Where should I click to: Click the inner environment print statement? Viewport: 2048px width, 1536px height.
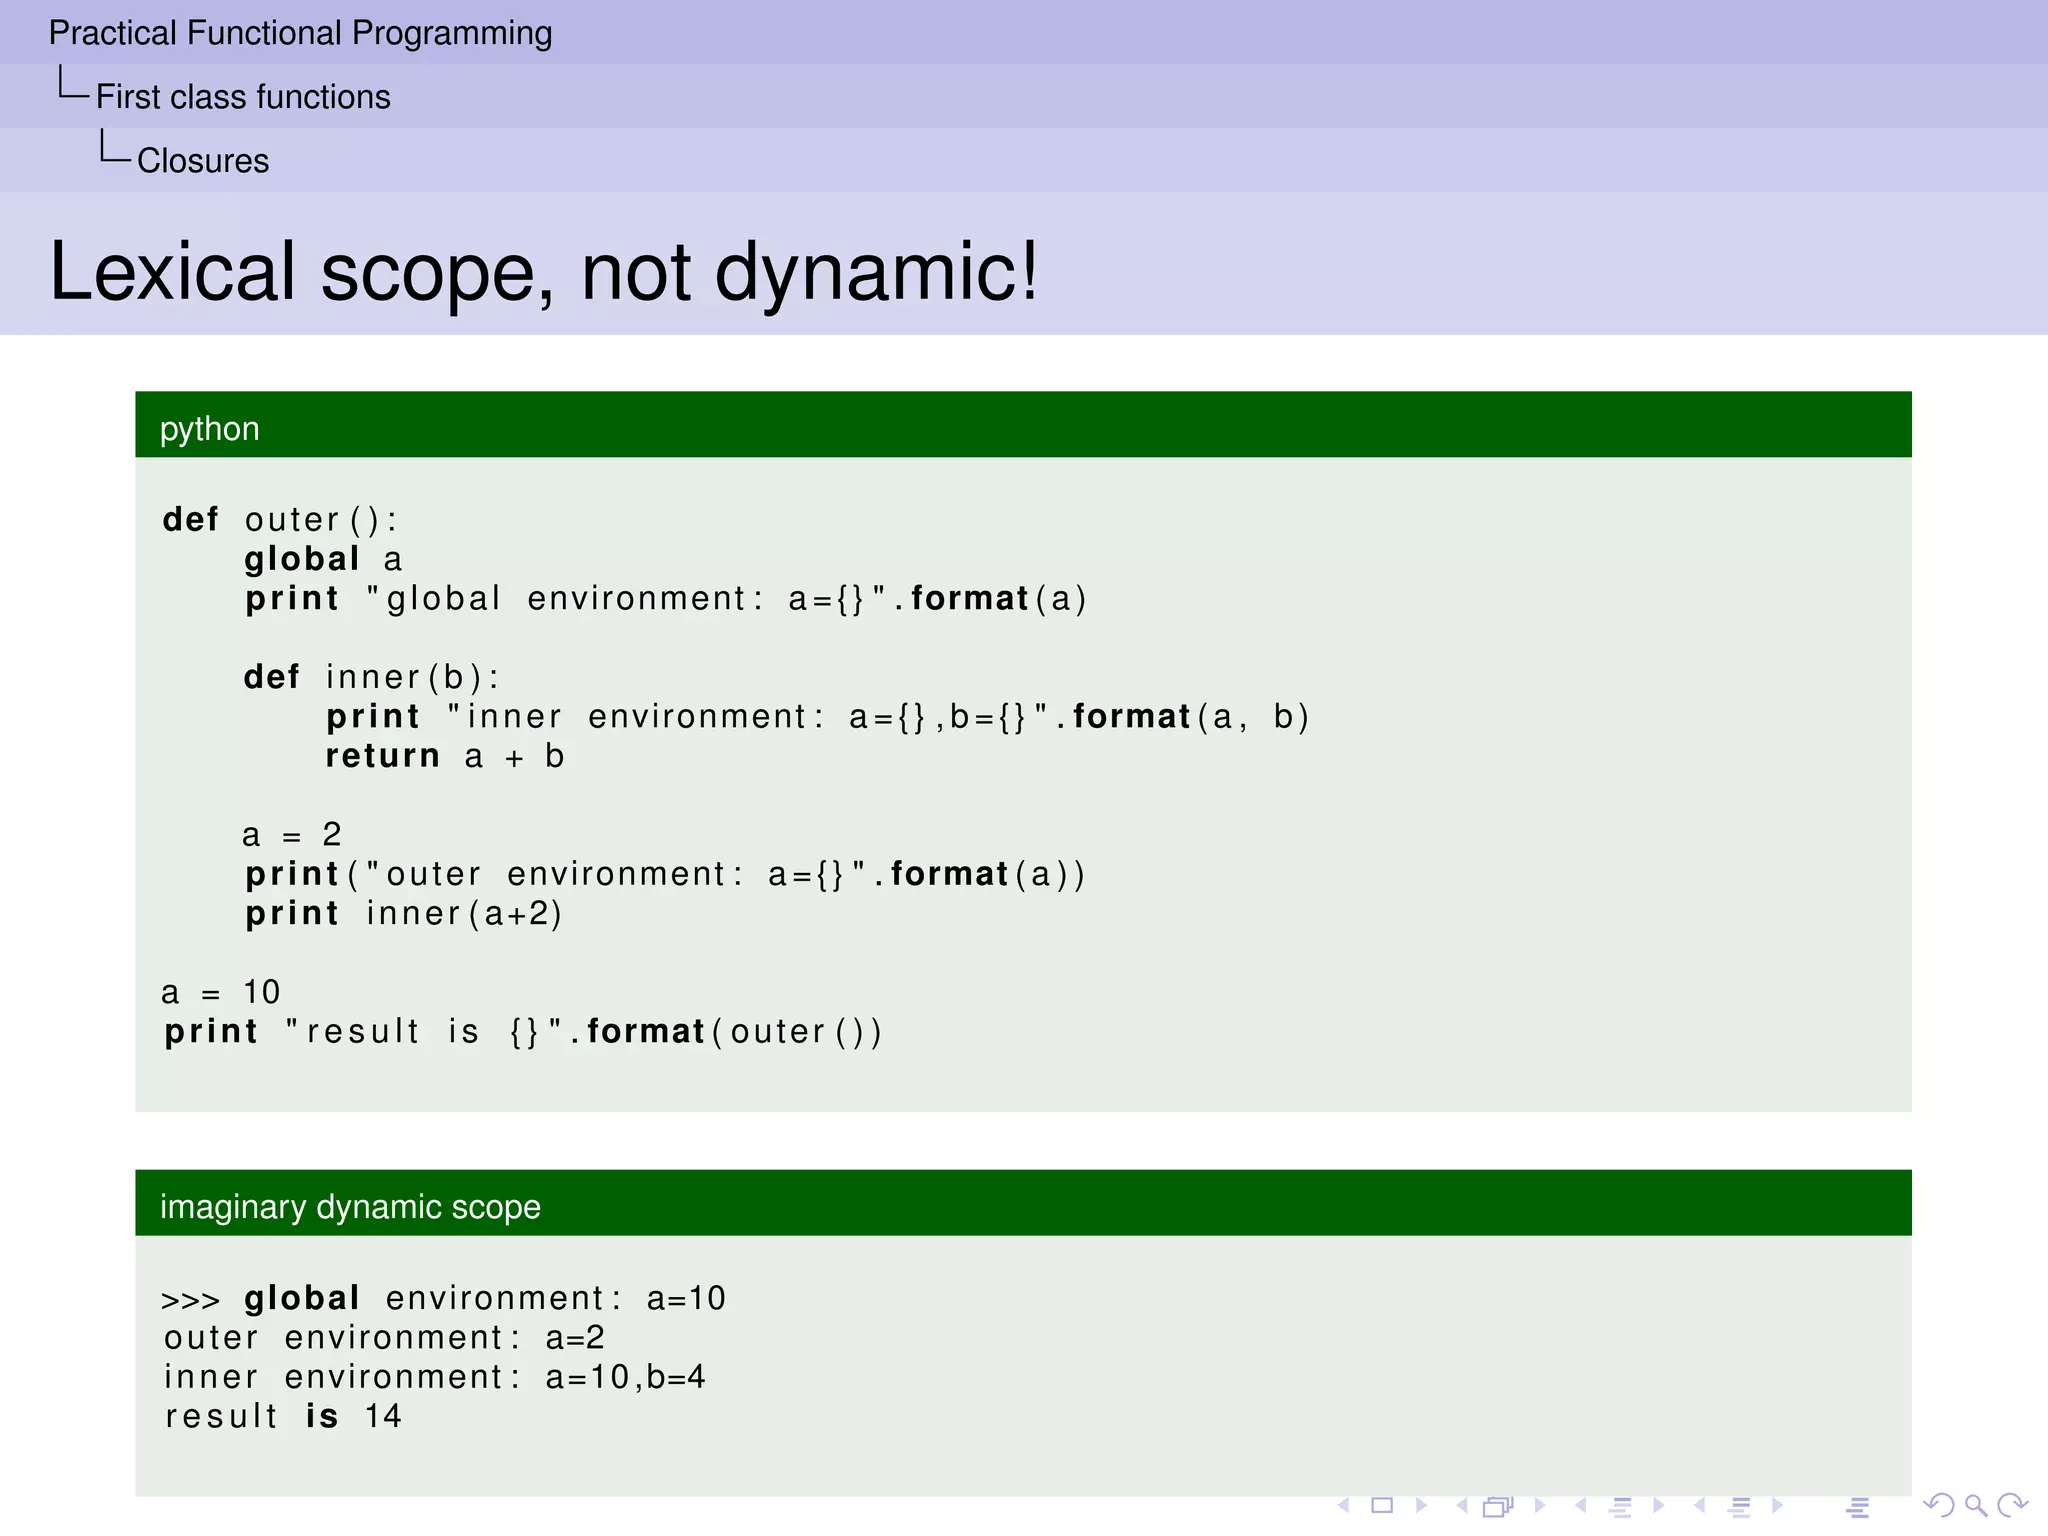[817, 717]
